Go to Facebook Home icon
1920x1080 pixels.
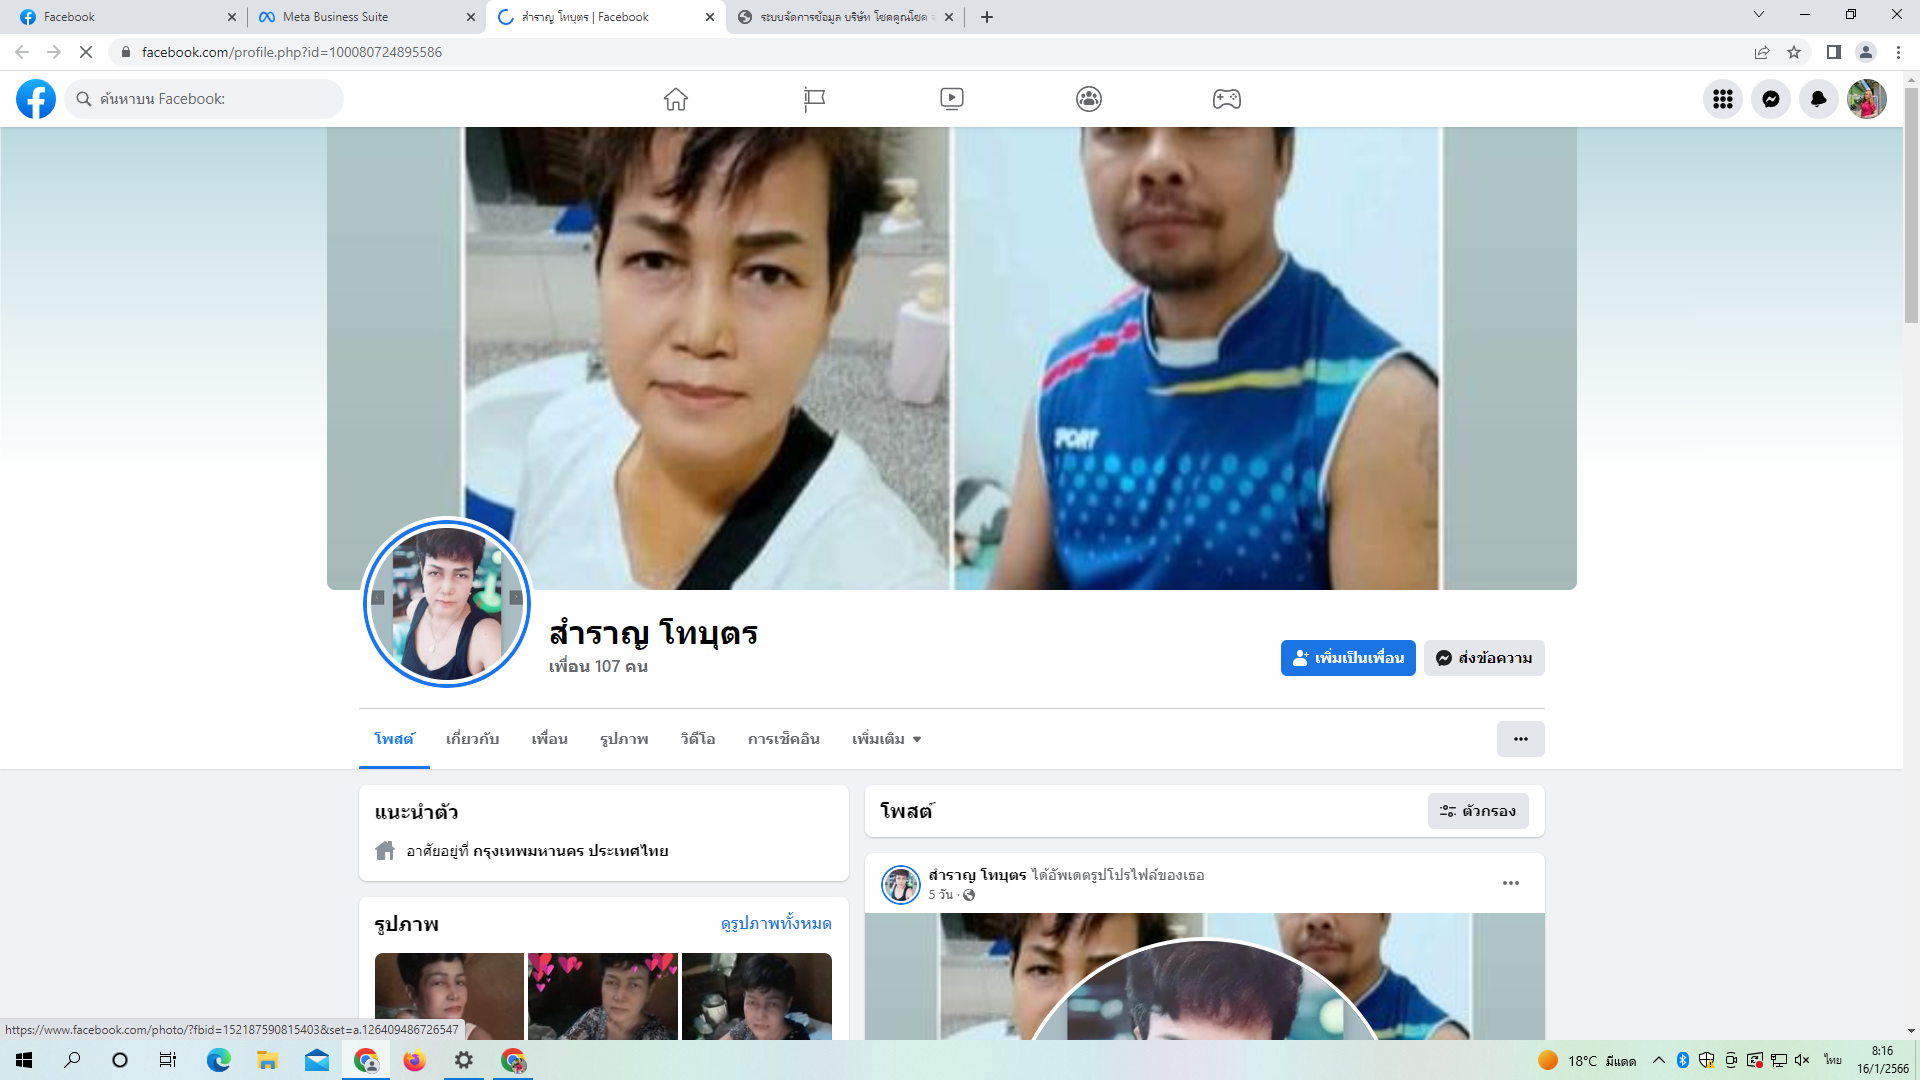tap(676, 99)
